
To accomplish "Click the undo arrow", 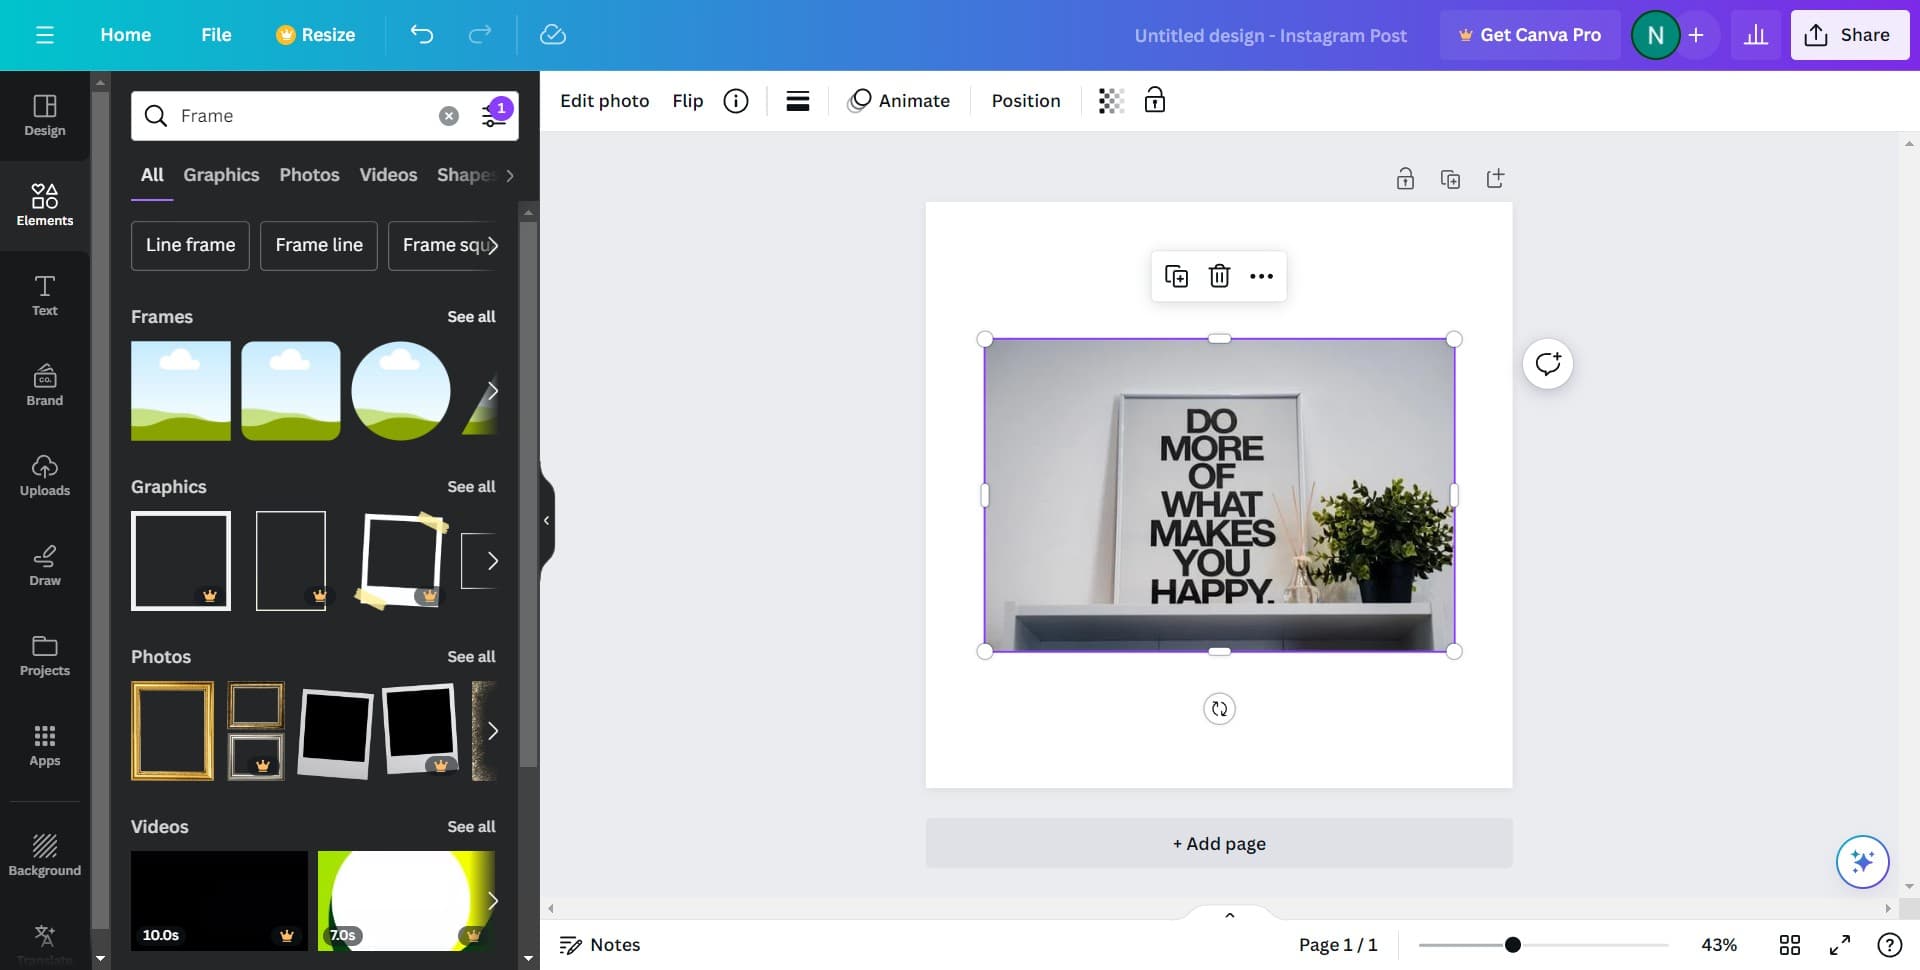I will tap(422, 35).
